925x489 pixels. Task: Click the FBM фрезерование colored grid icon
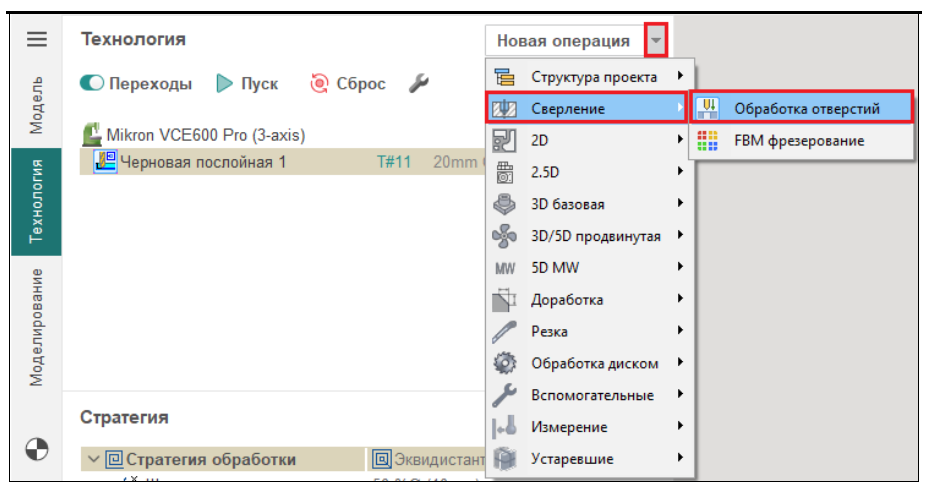(x=708, y=140)
